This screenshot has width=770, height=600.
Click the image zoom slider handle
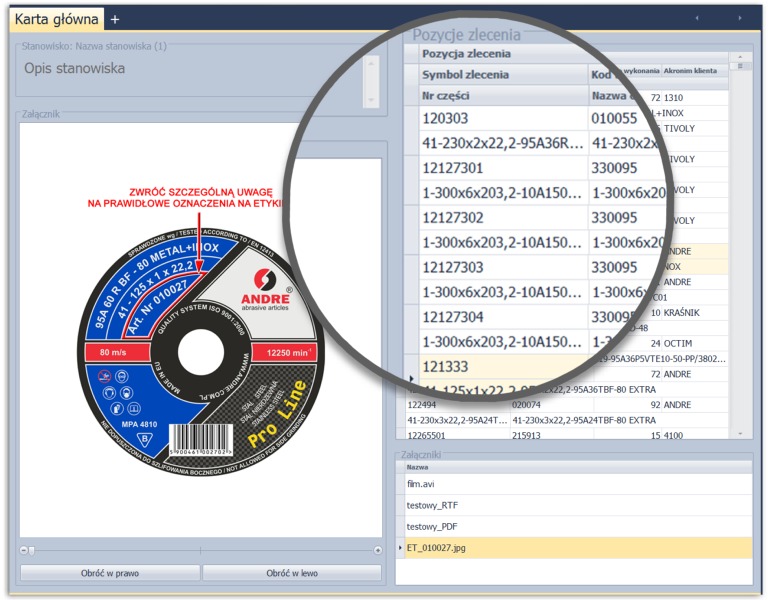click(x=31, y=550)
